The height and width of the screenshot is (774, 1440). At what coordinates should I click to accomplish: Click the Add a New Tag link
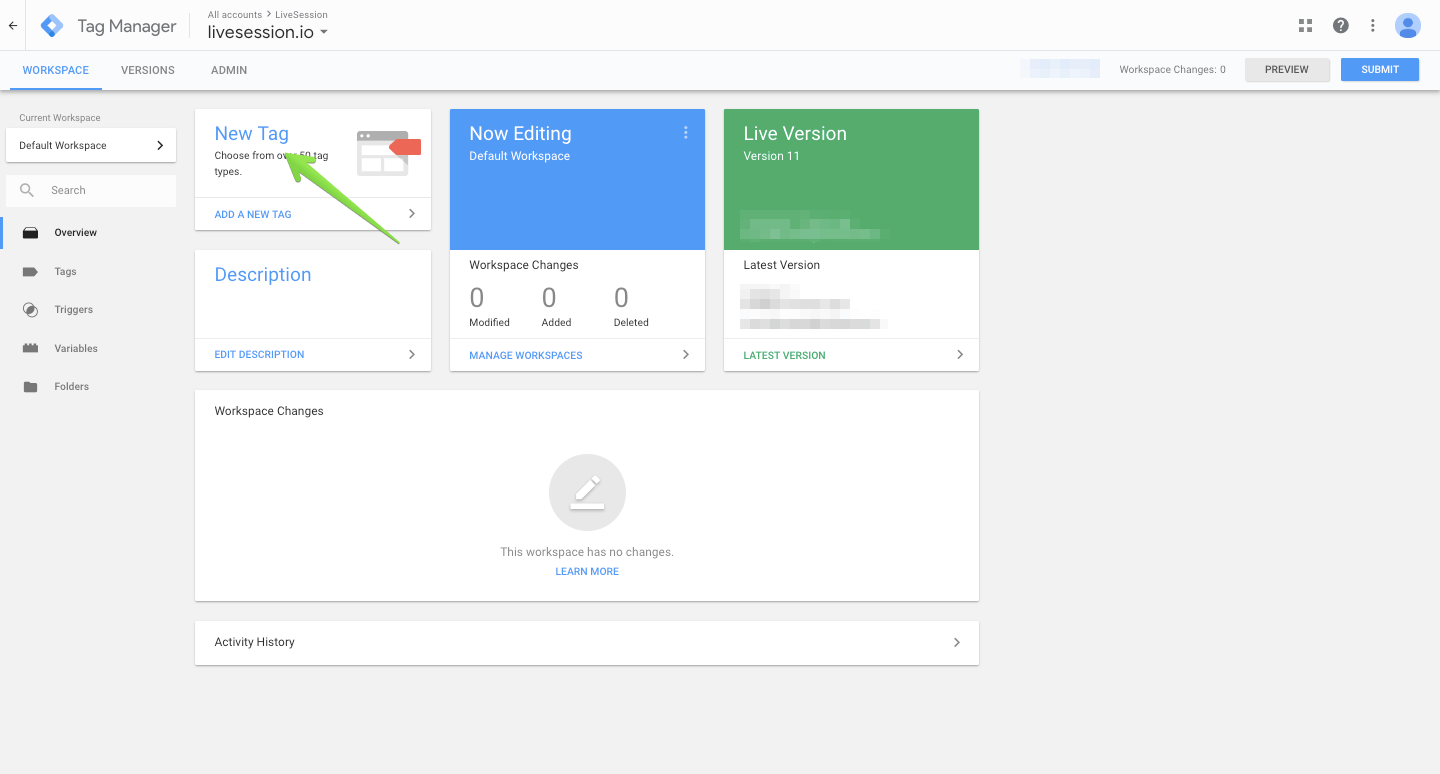[253, 215]
